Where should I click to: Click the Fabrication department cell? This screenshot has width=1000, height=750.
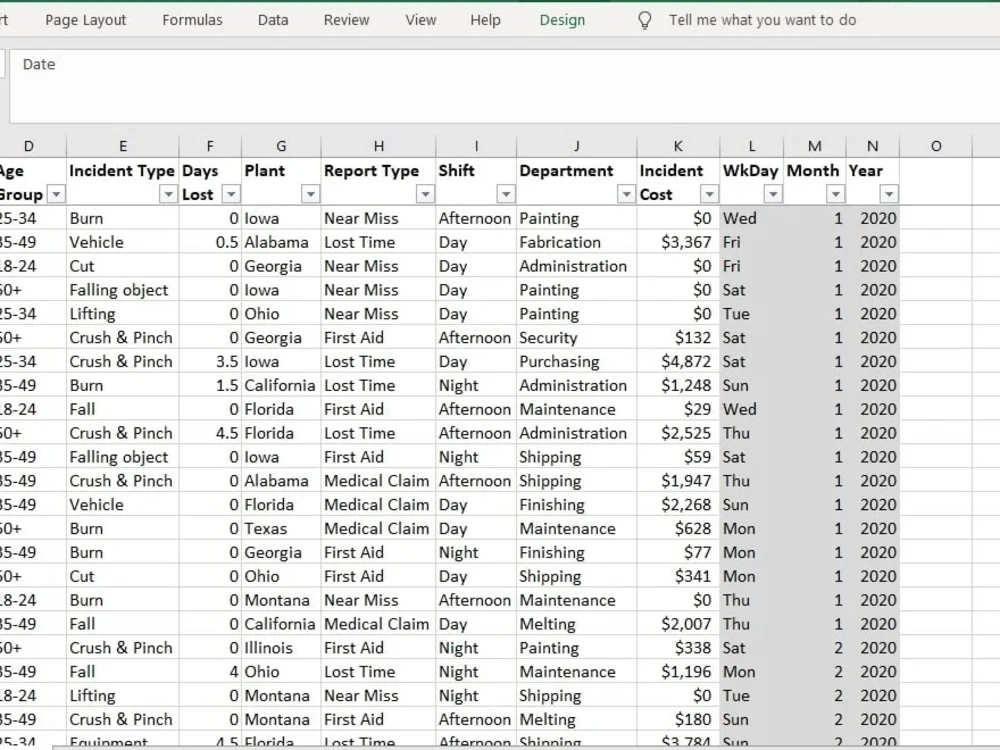click(x=577, y=242)
